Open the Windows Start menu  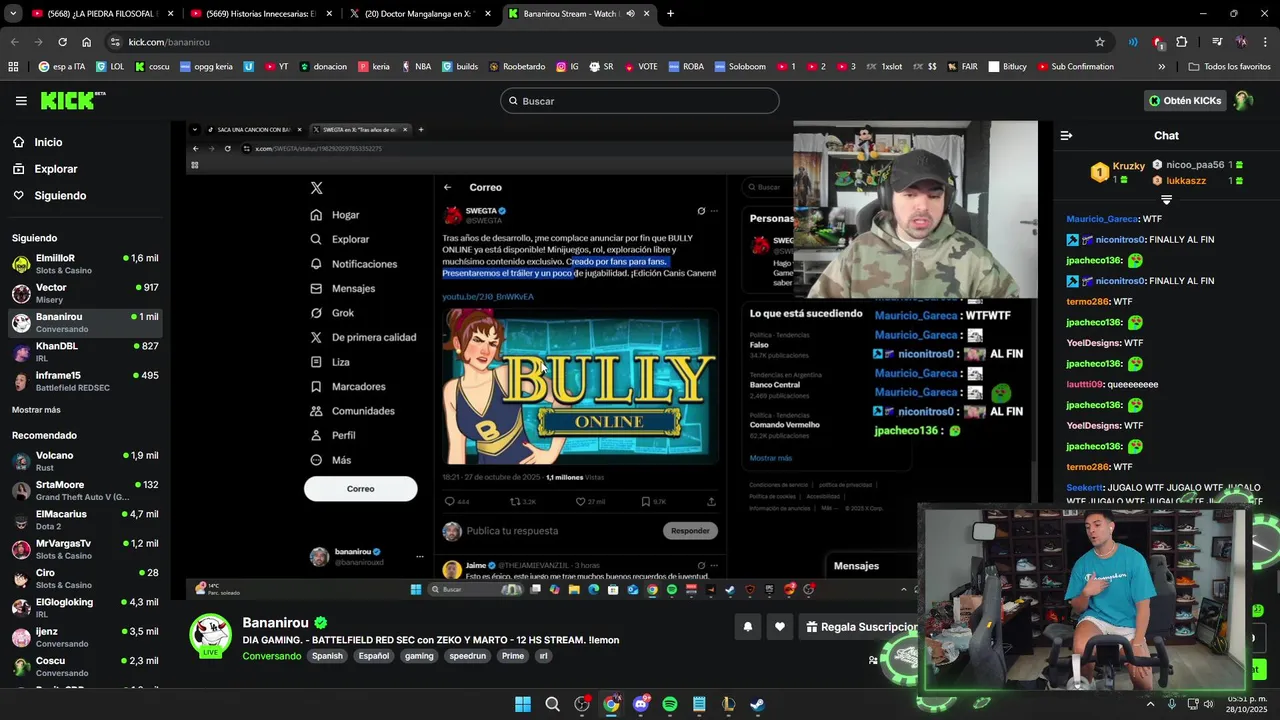pyautogui.click(x=523, y=704)
